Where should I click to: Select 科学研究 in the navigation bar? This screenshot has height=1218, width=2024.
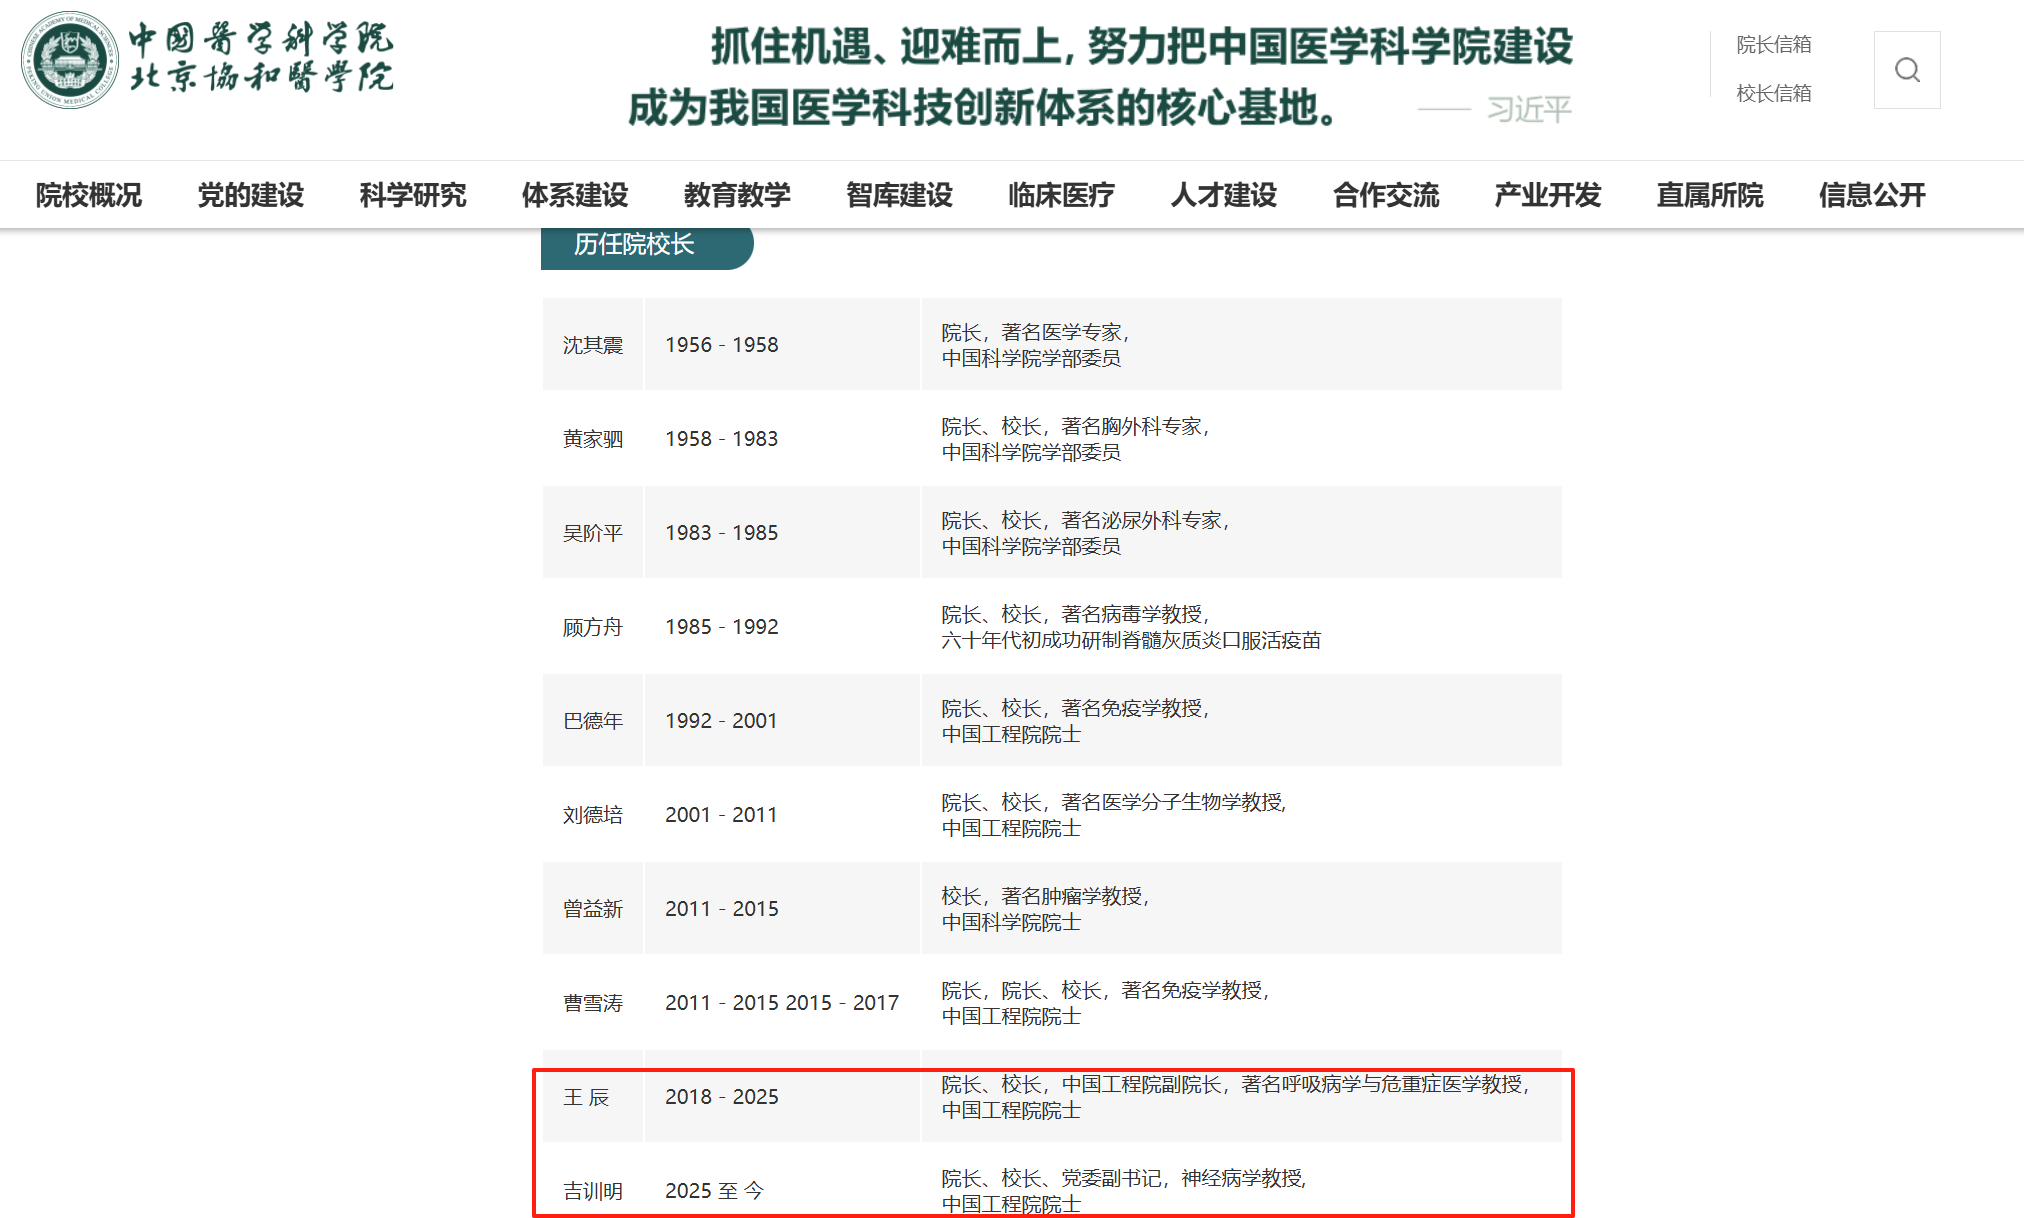click(413, 195)
